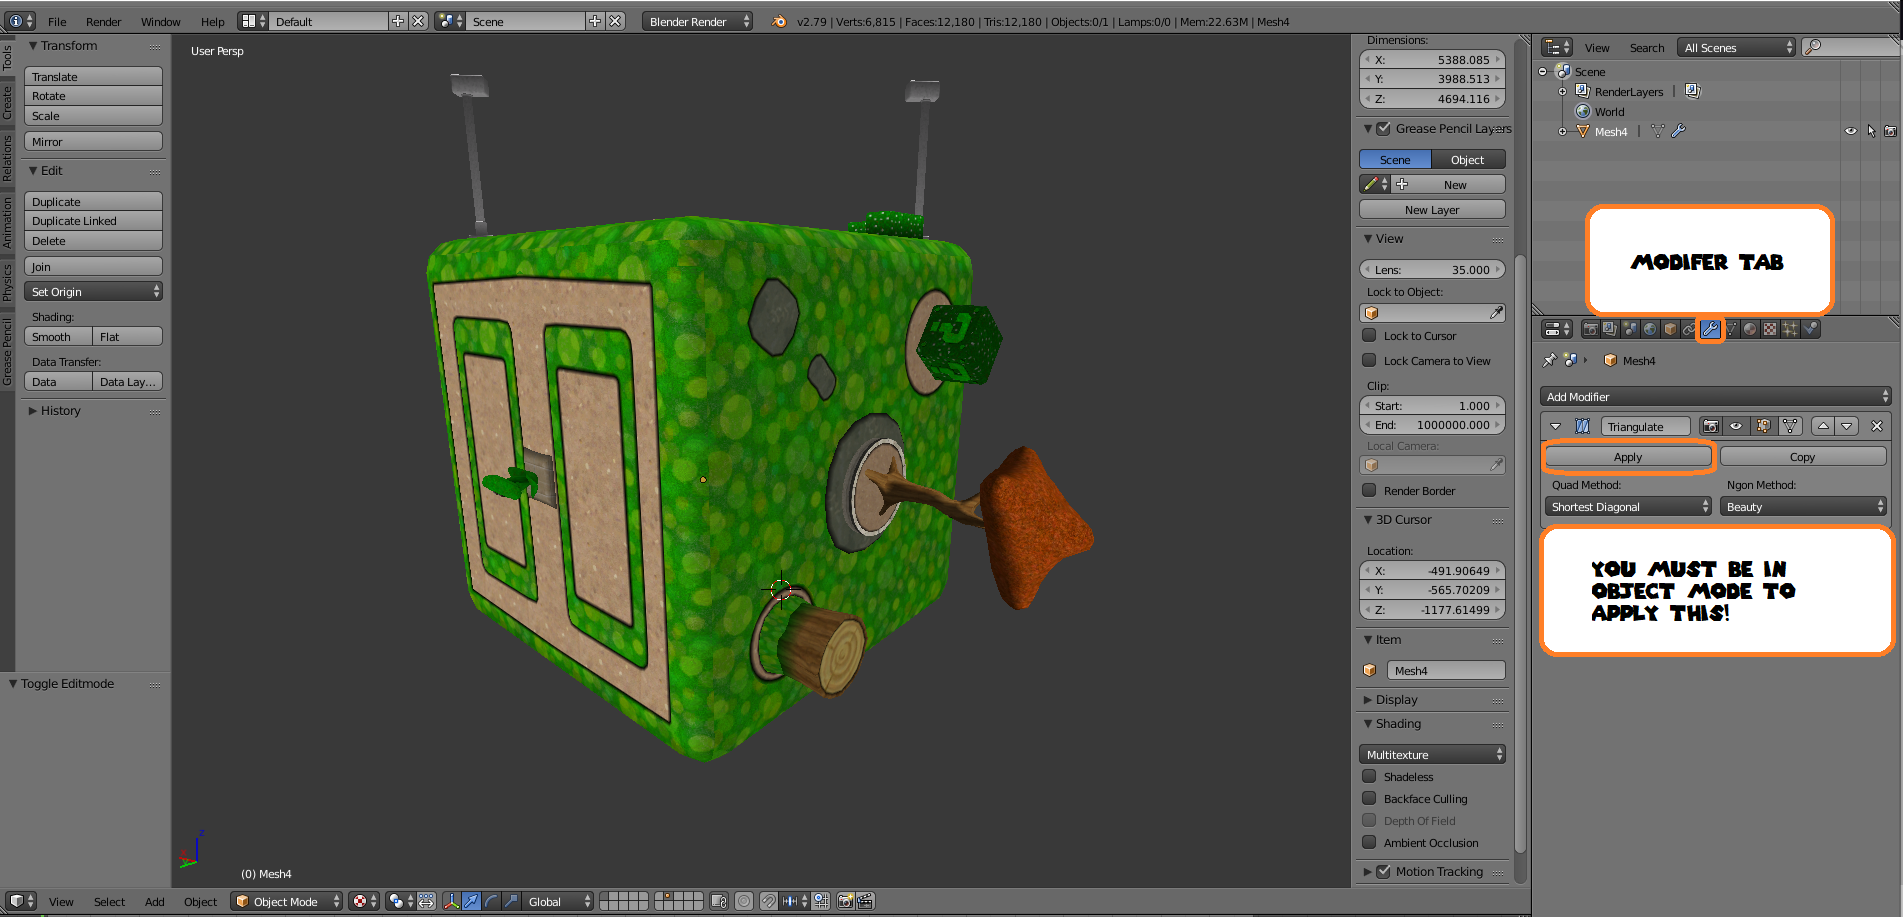Open the Object Mode selector

pos(287,901)
